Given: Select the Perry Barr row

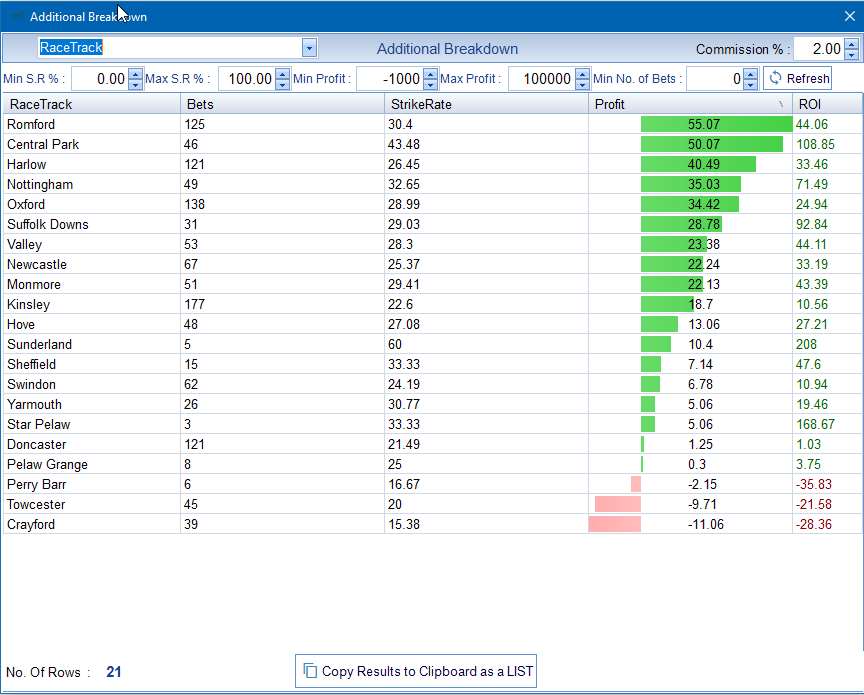Looking at the screenshot, I should coord(433,484).
